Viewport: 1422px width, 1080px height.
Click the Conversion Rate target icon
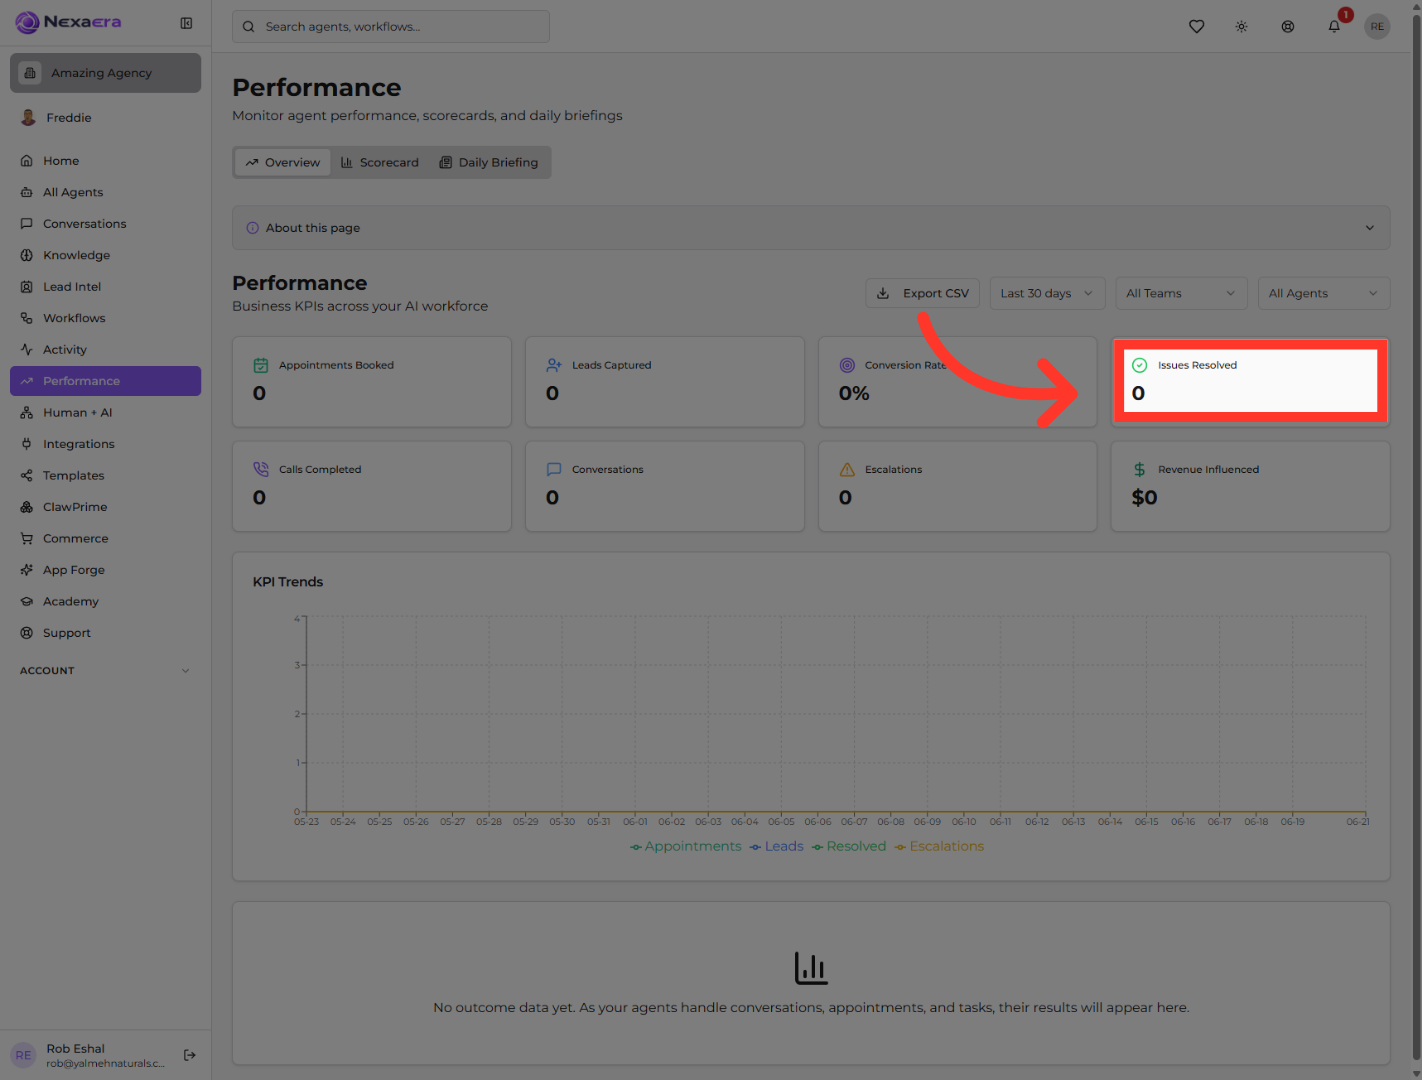coord(847,366)
